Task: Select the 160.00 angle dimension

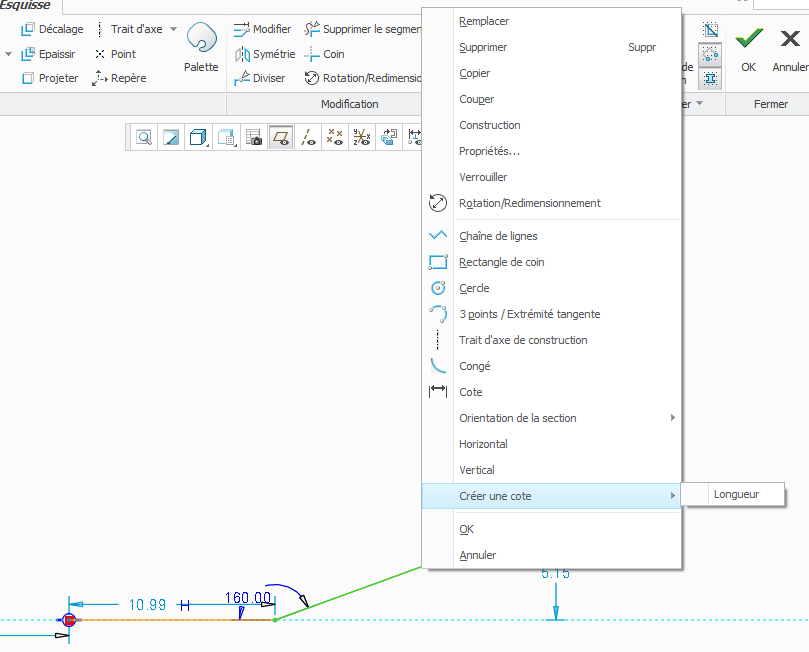Action: [248, 598]
